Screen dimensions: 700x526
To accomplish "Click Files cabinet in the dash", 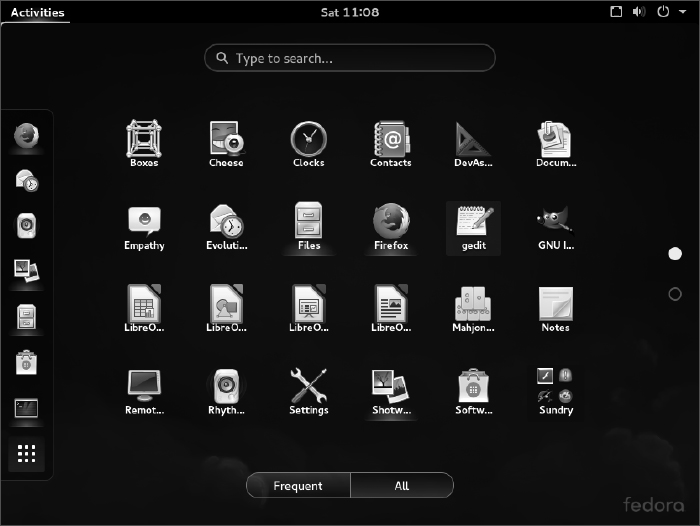I will (26, 317).
